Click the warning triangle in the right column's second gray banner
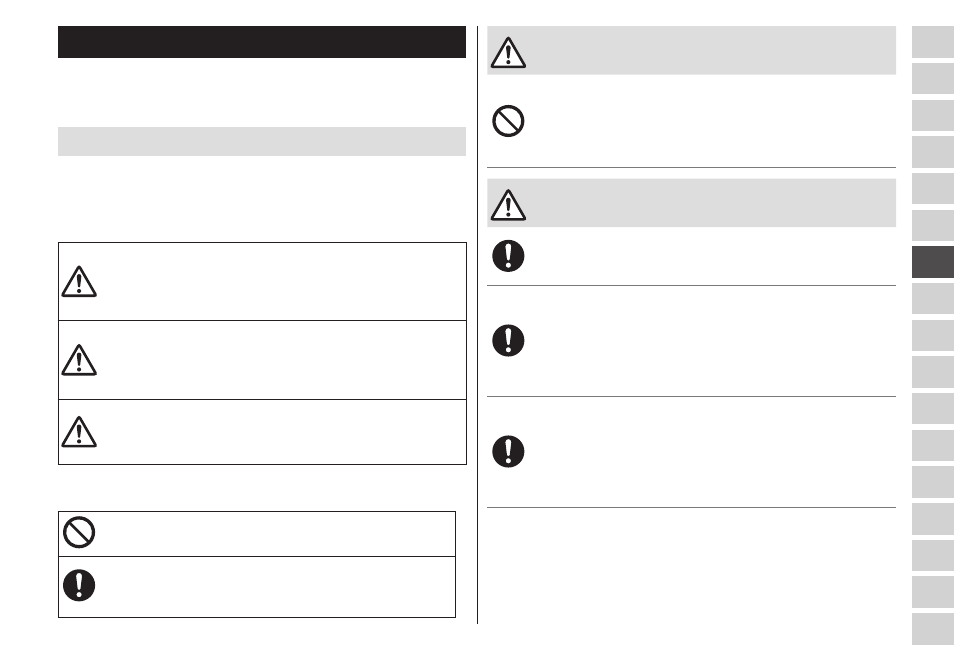 click(x=508, y=204)
